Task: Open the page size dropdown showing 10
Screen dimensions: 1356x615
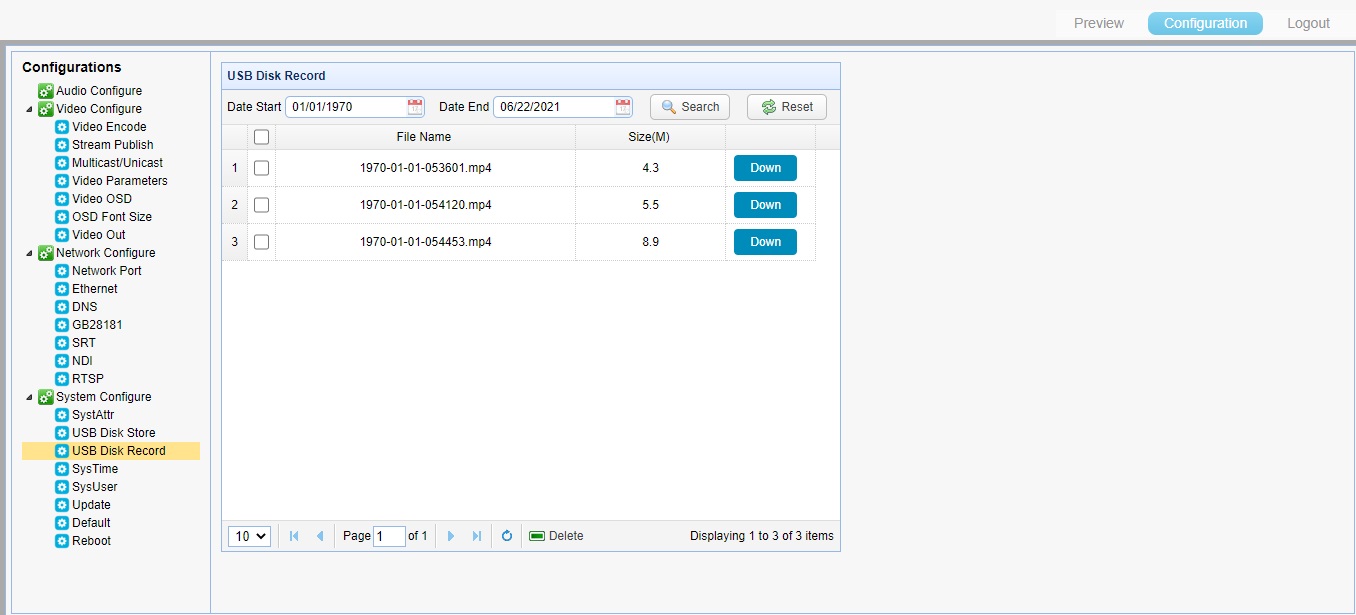Action: (x=249, y=536)
